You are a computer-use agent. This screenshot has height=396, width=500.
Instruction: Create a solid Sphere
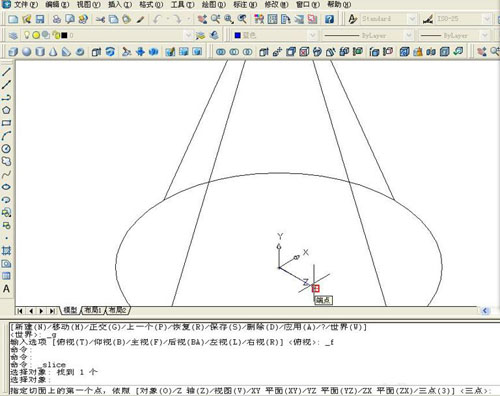pos(27,52)
